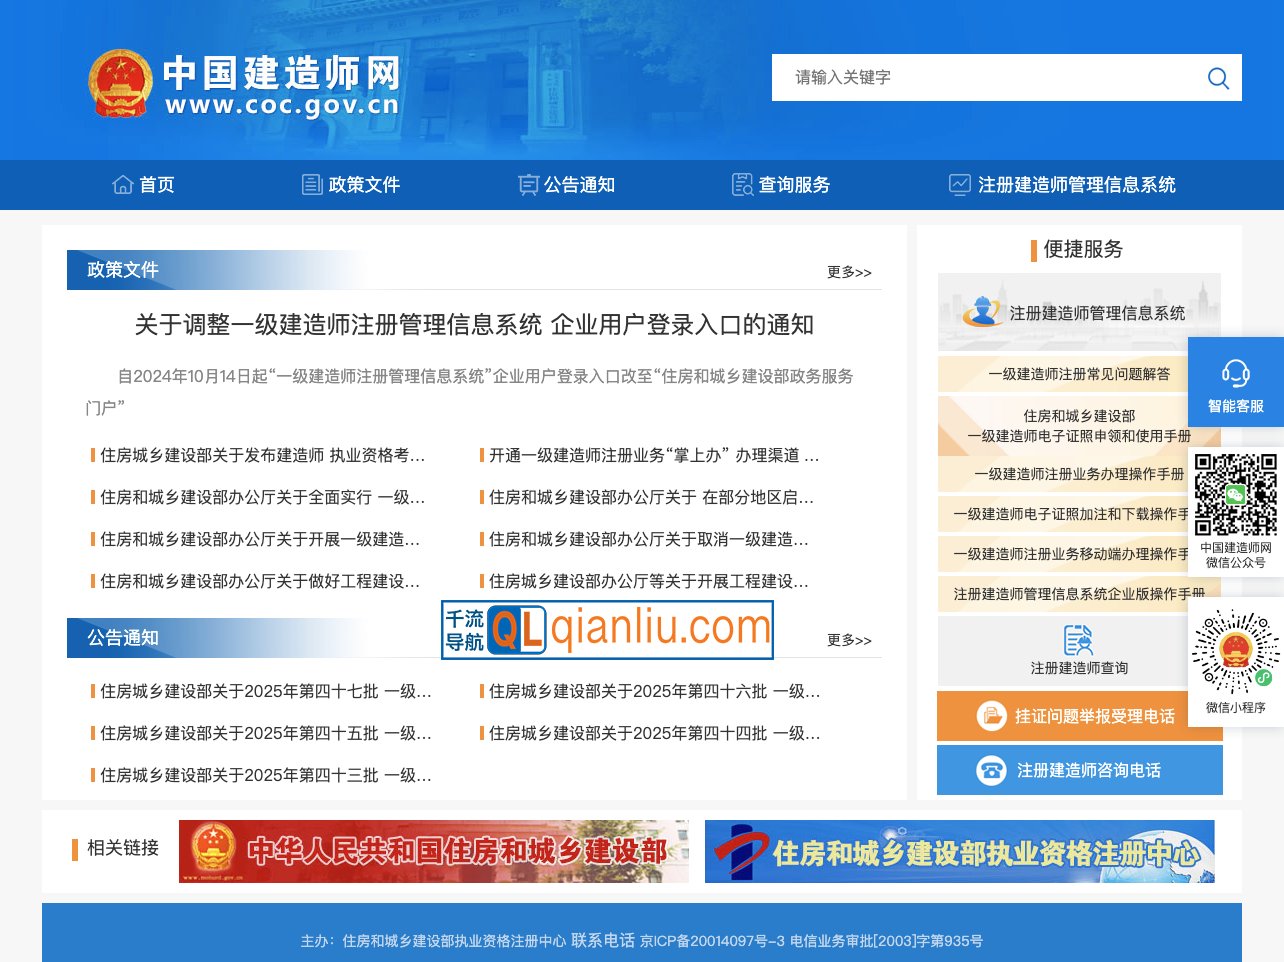Screen dimensions: 1284x962
Task: Click the 注册建造师查询 clipboard icon
Action: pos(1079,641)
